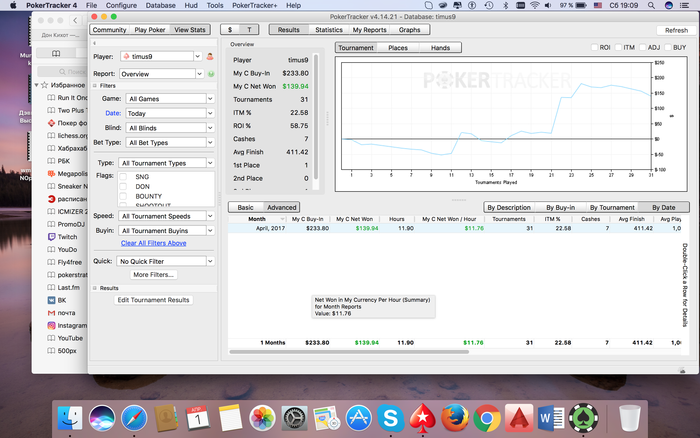
Task: Check the BOUNTY flag checkbox
Action: (x=123, y=196)
